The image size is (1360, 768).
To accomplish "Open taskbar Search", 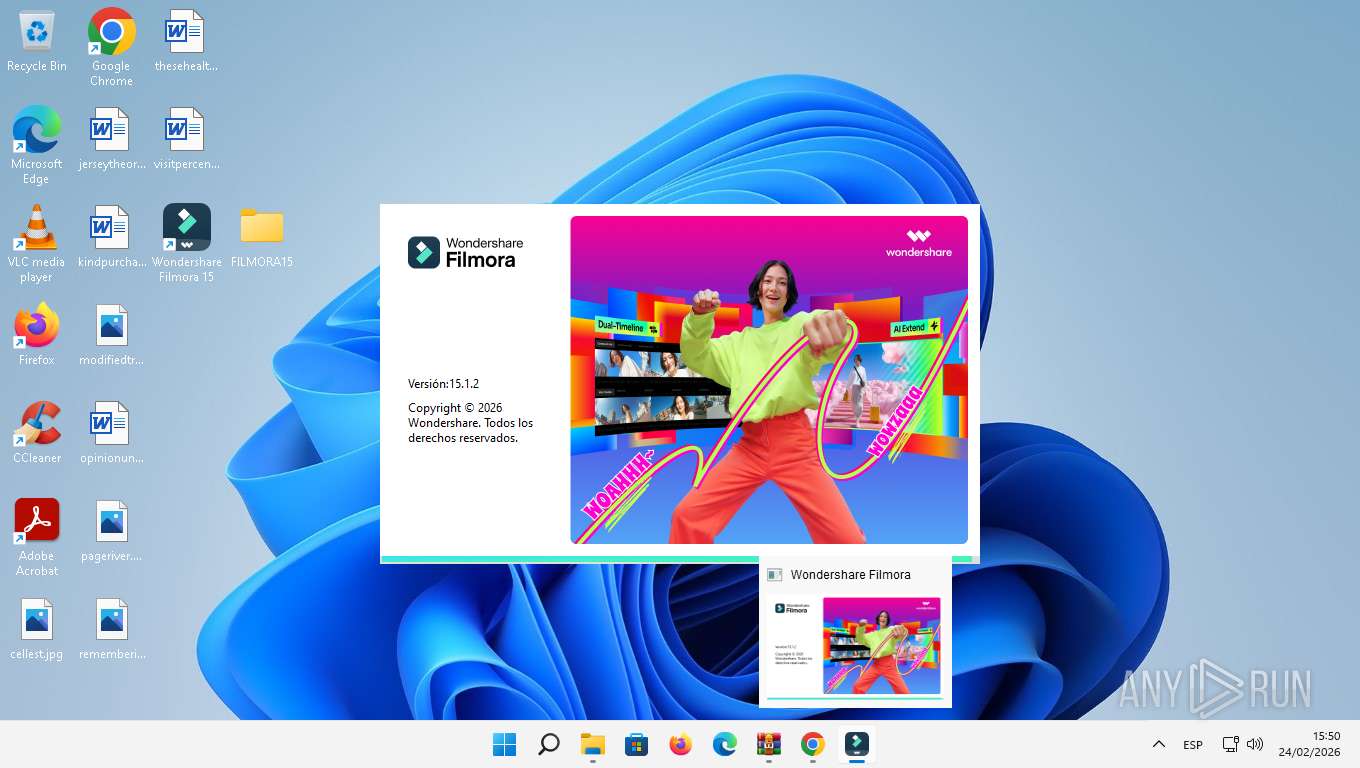I will 549,744.
